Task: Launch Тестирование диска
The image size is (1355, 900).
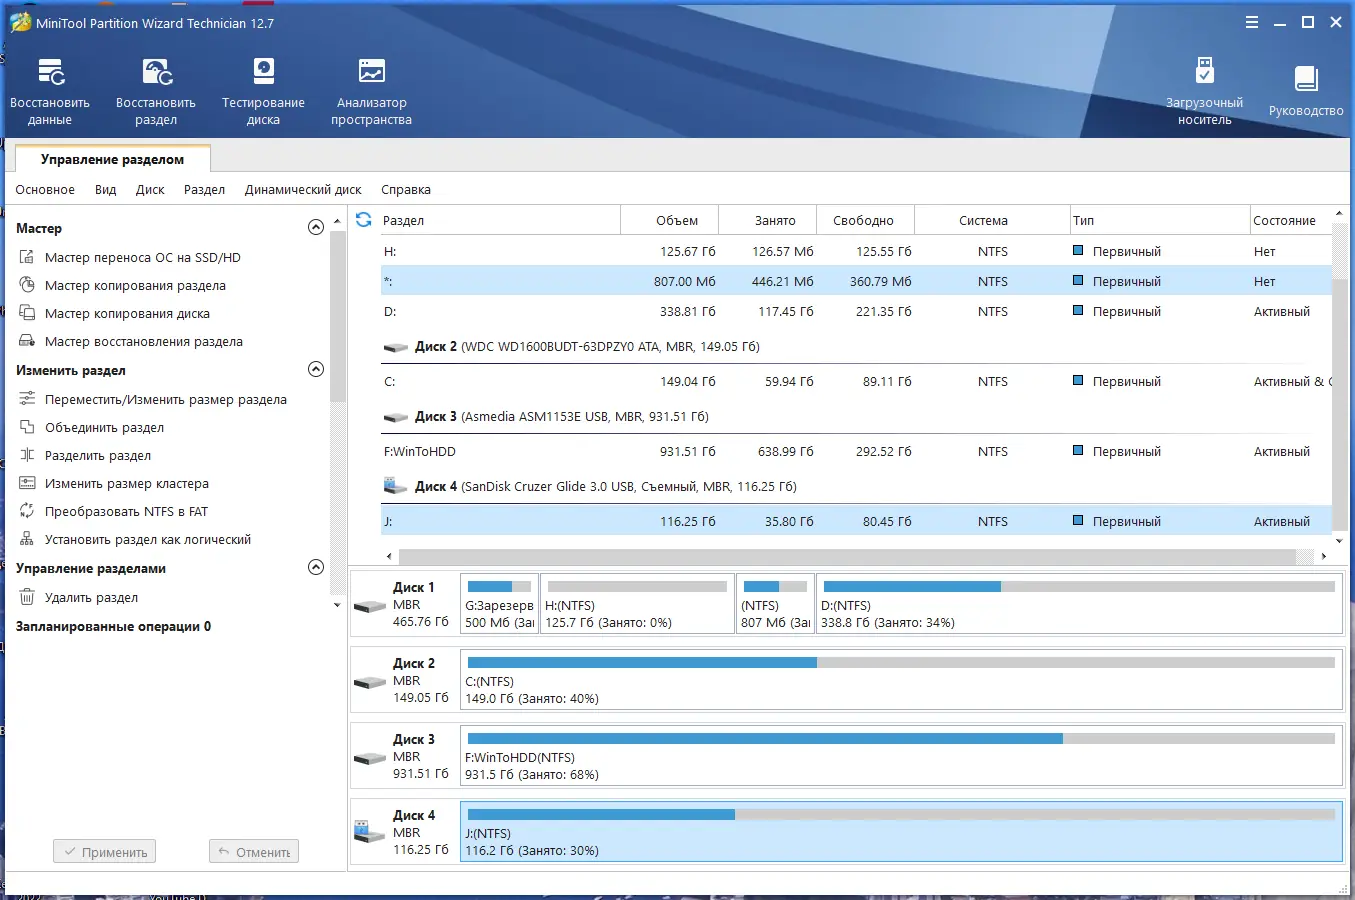Action: tap(262, 90)
